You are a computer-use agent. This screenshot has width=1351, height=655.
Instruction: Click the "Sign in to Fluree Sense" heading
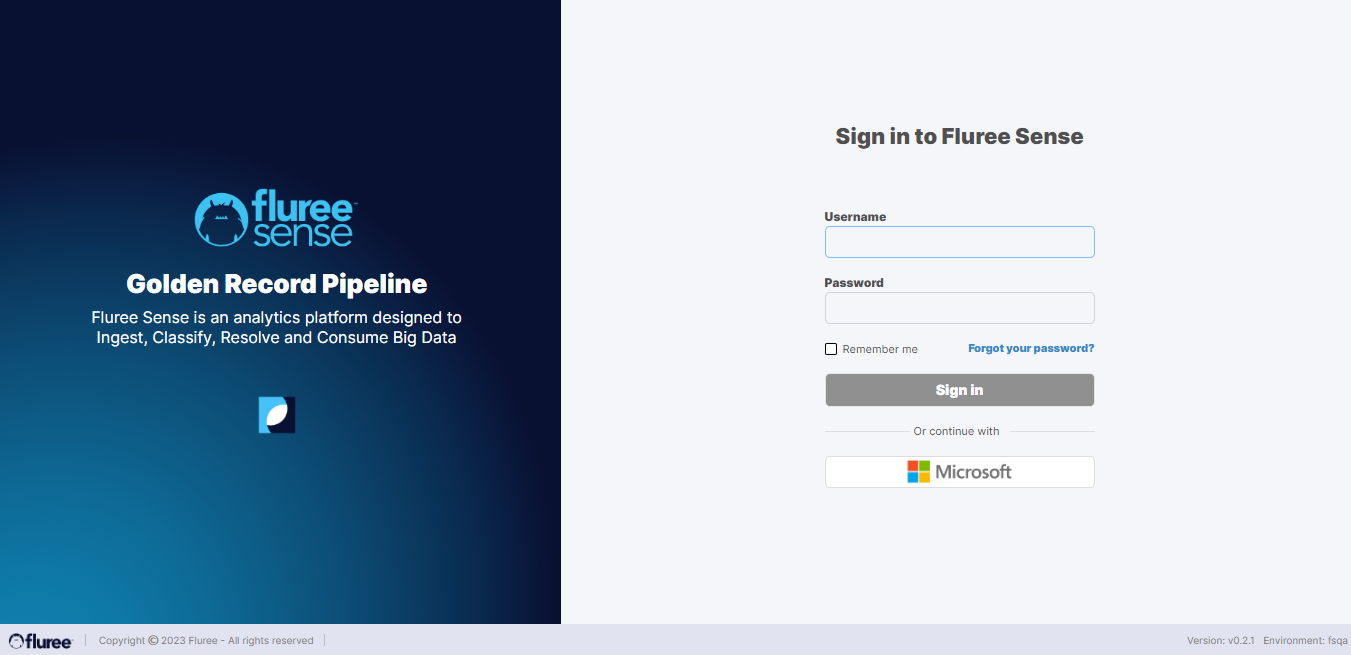pos(959,136)
